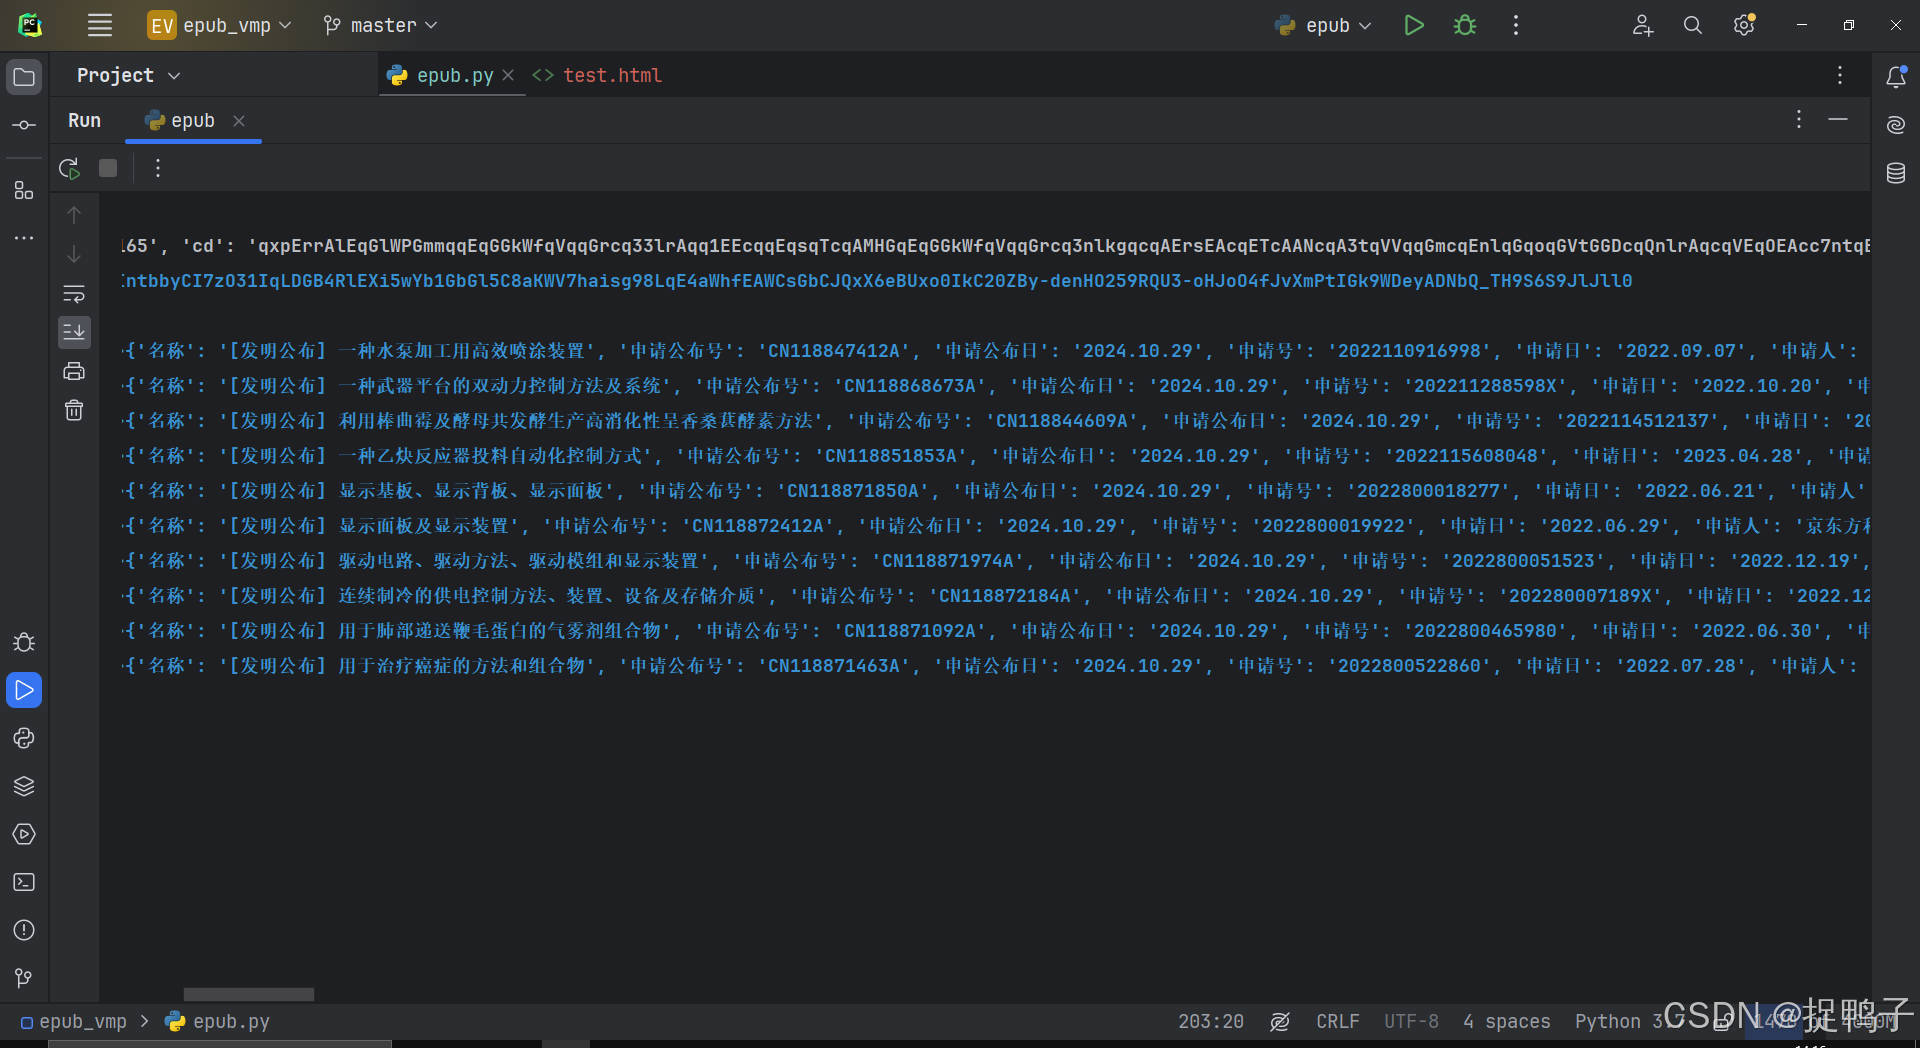Open the master branch dropdown
Image resolution: width=1920 pixels, height=1048 pixels.
tap(381, 25)
